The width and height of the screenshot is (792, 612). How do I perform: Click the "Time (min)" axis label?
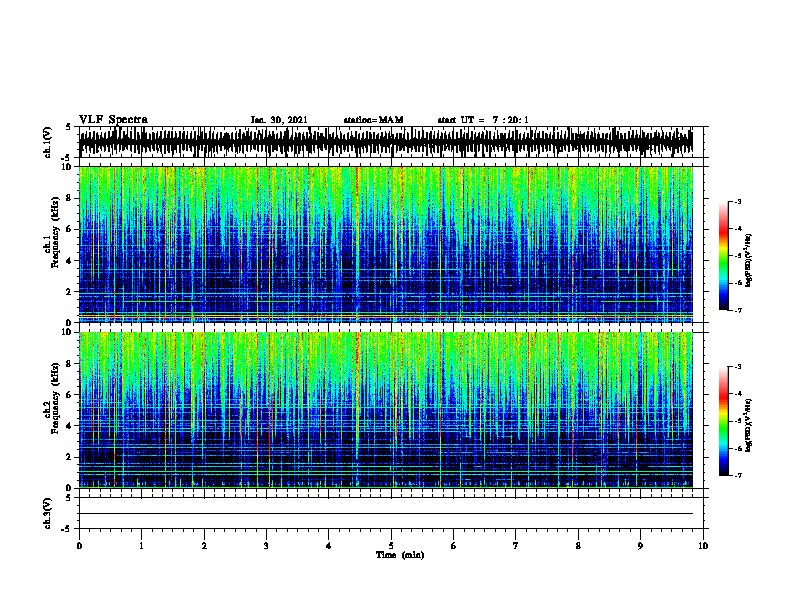(x=400, y=555)
